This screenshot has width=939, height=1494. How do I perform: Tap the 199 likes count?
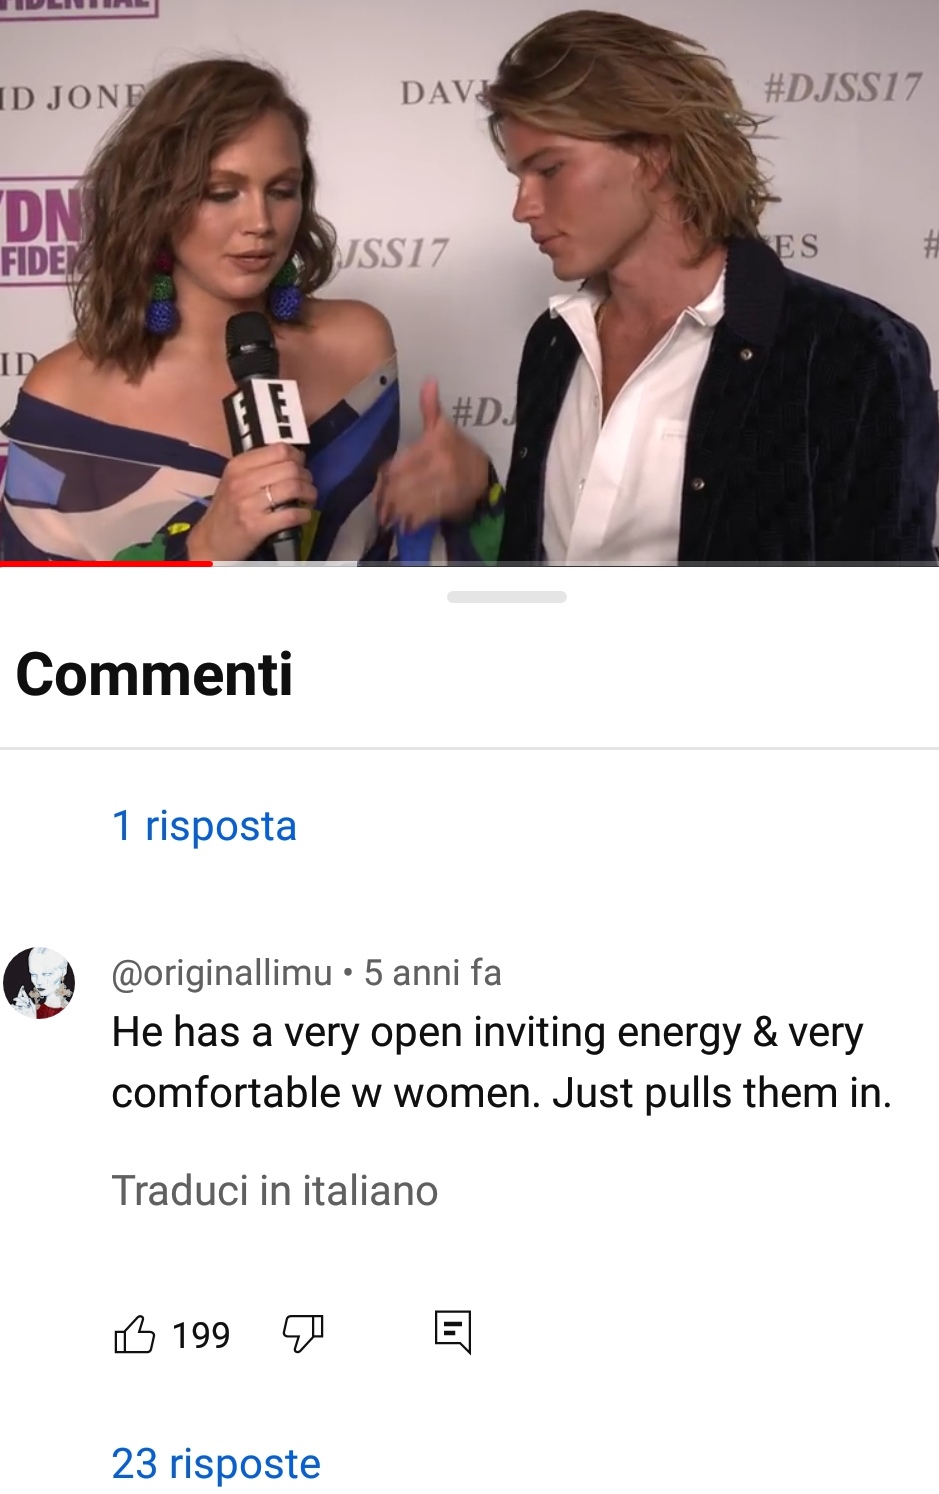click(201, 1335)
